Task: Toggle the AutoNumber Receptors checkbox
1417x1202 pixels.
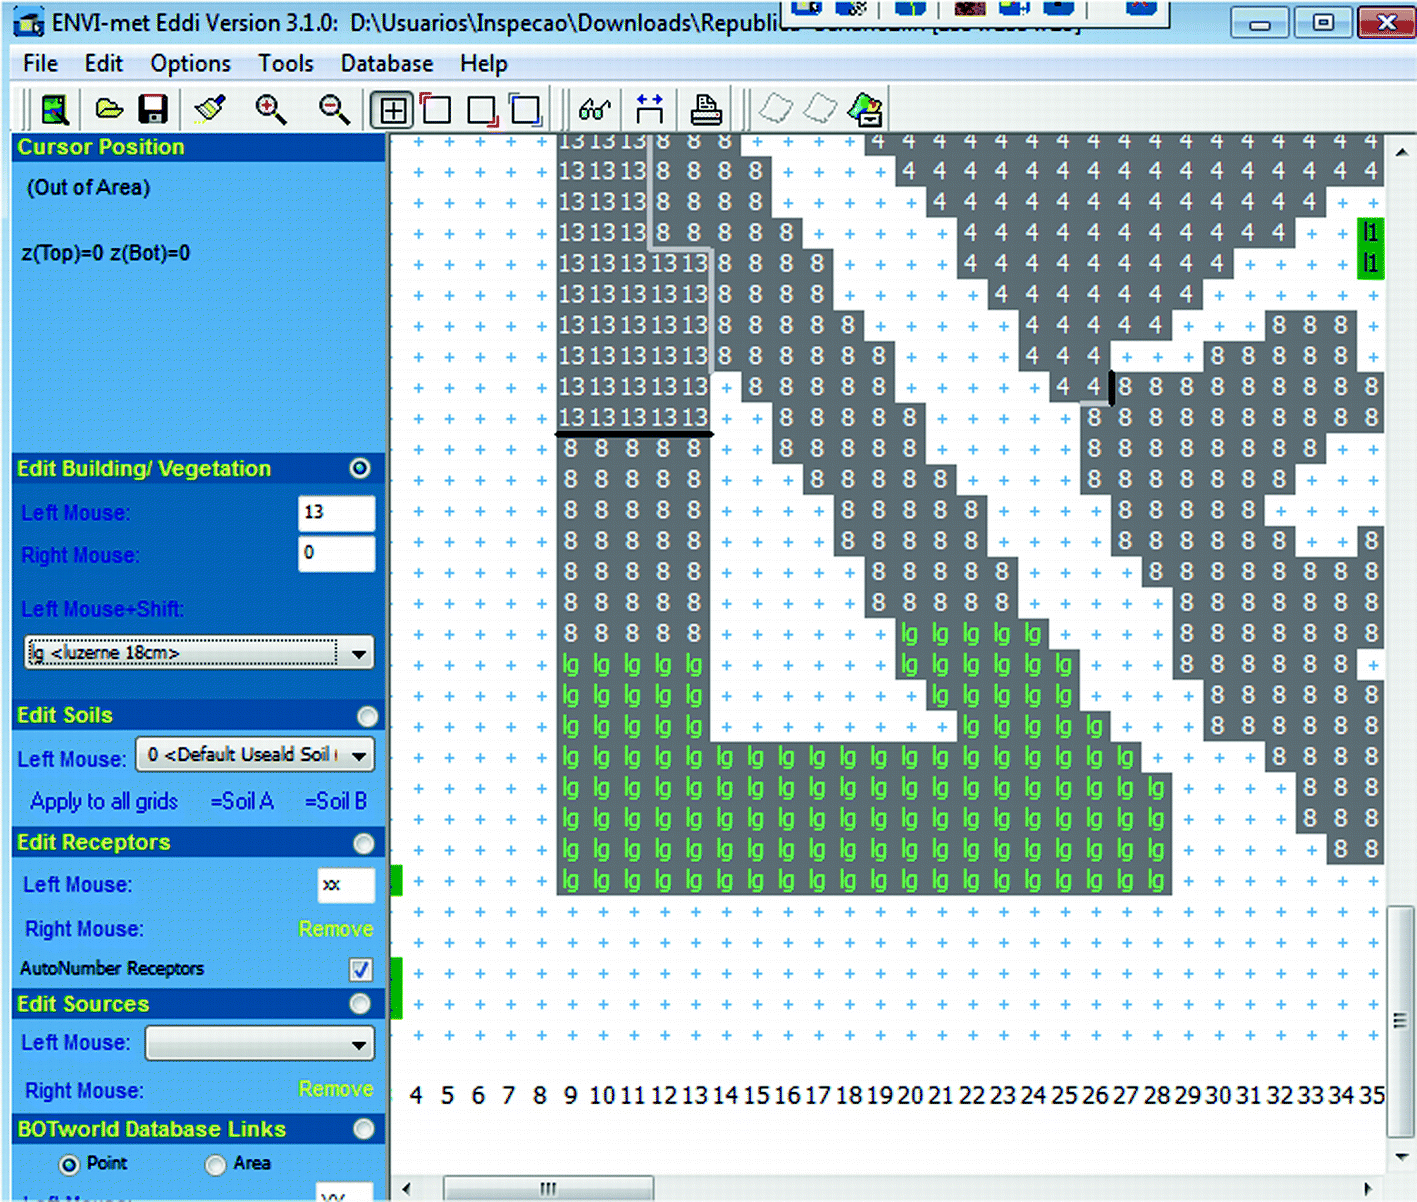Action: [360, 969]
